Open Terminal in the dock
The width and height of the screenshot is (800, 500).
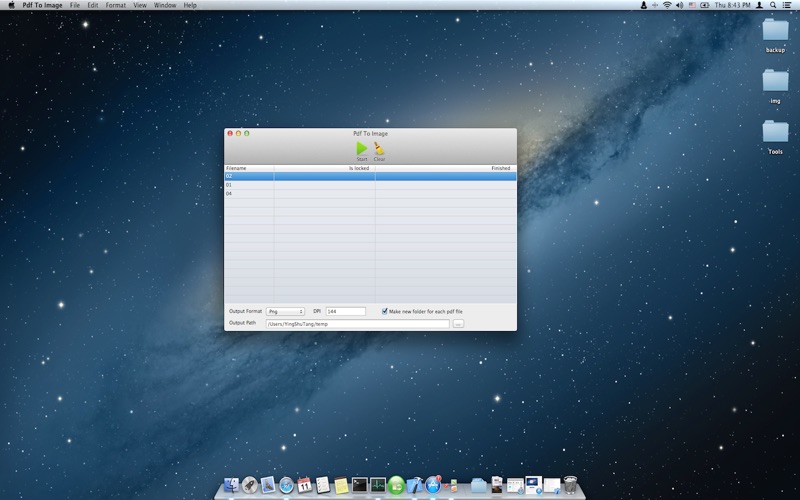pyautogui.click(x=359, y=485)
